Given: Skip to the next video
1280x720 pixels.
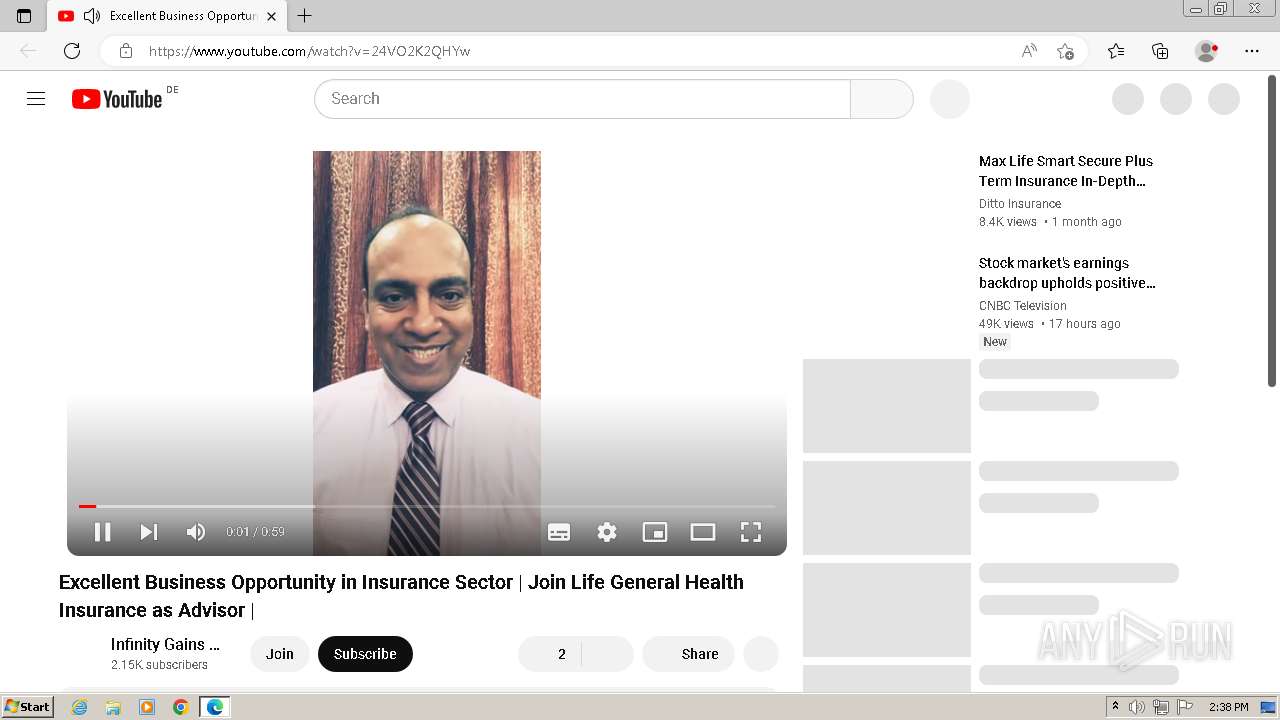Looking at the screenshot, I should pos(149,532).
